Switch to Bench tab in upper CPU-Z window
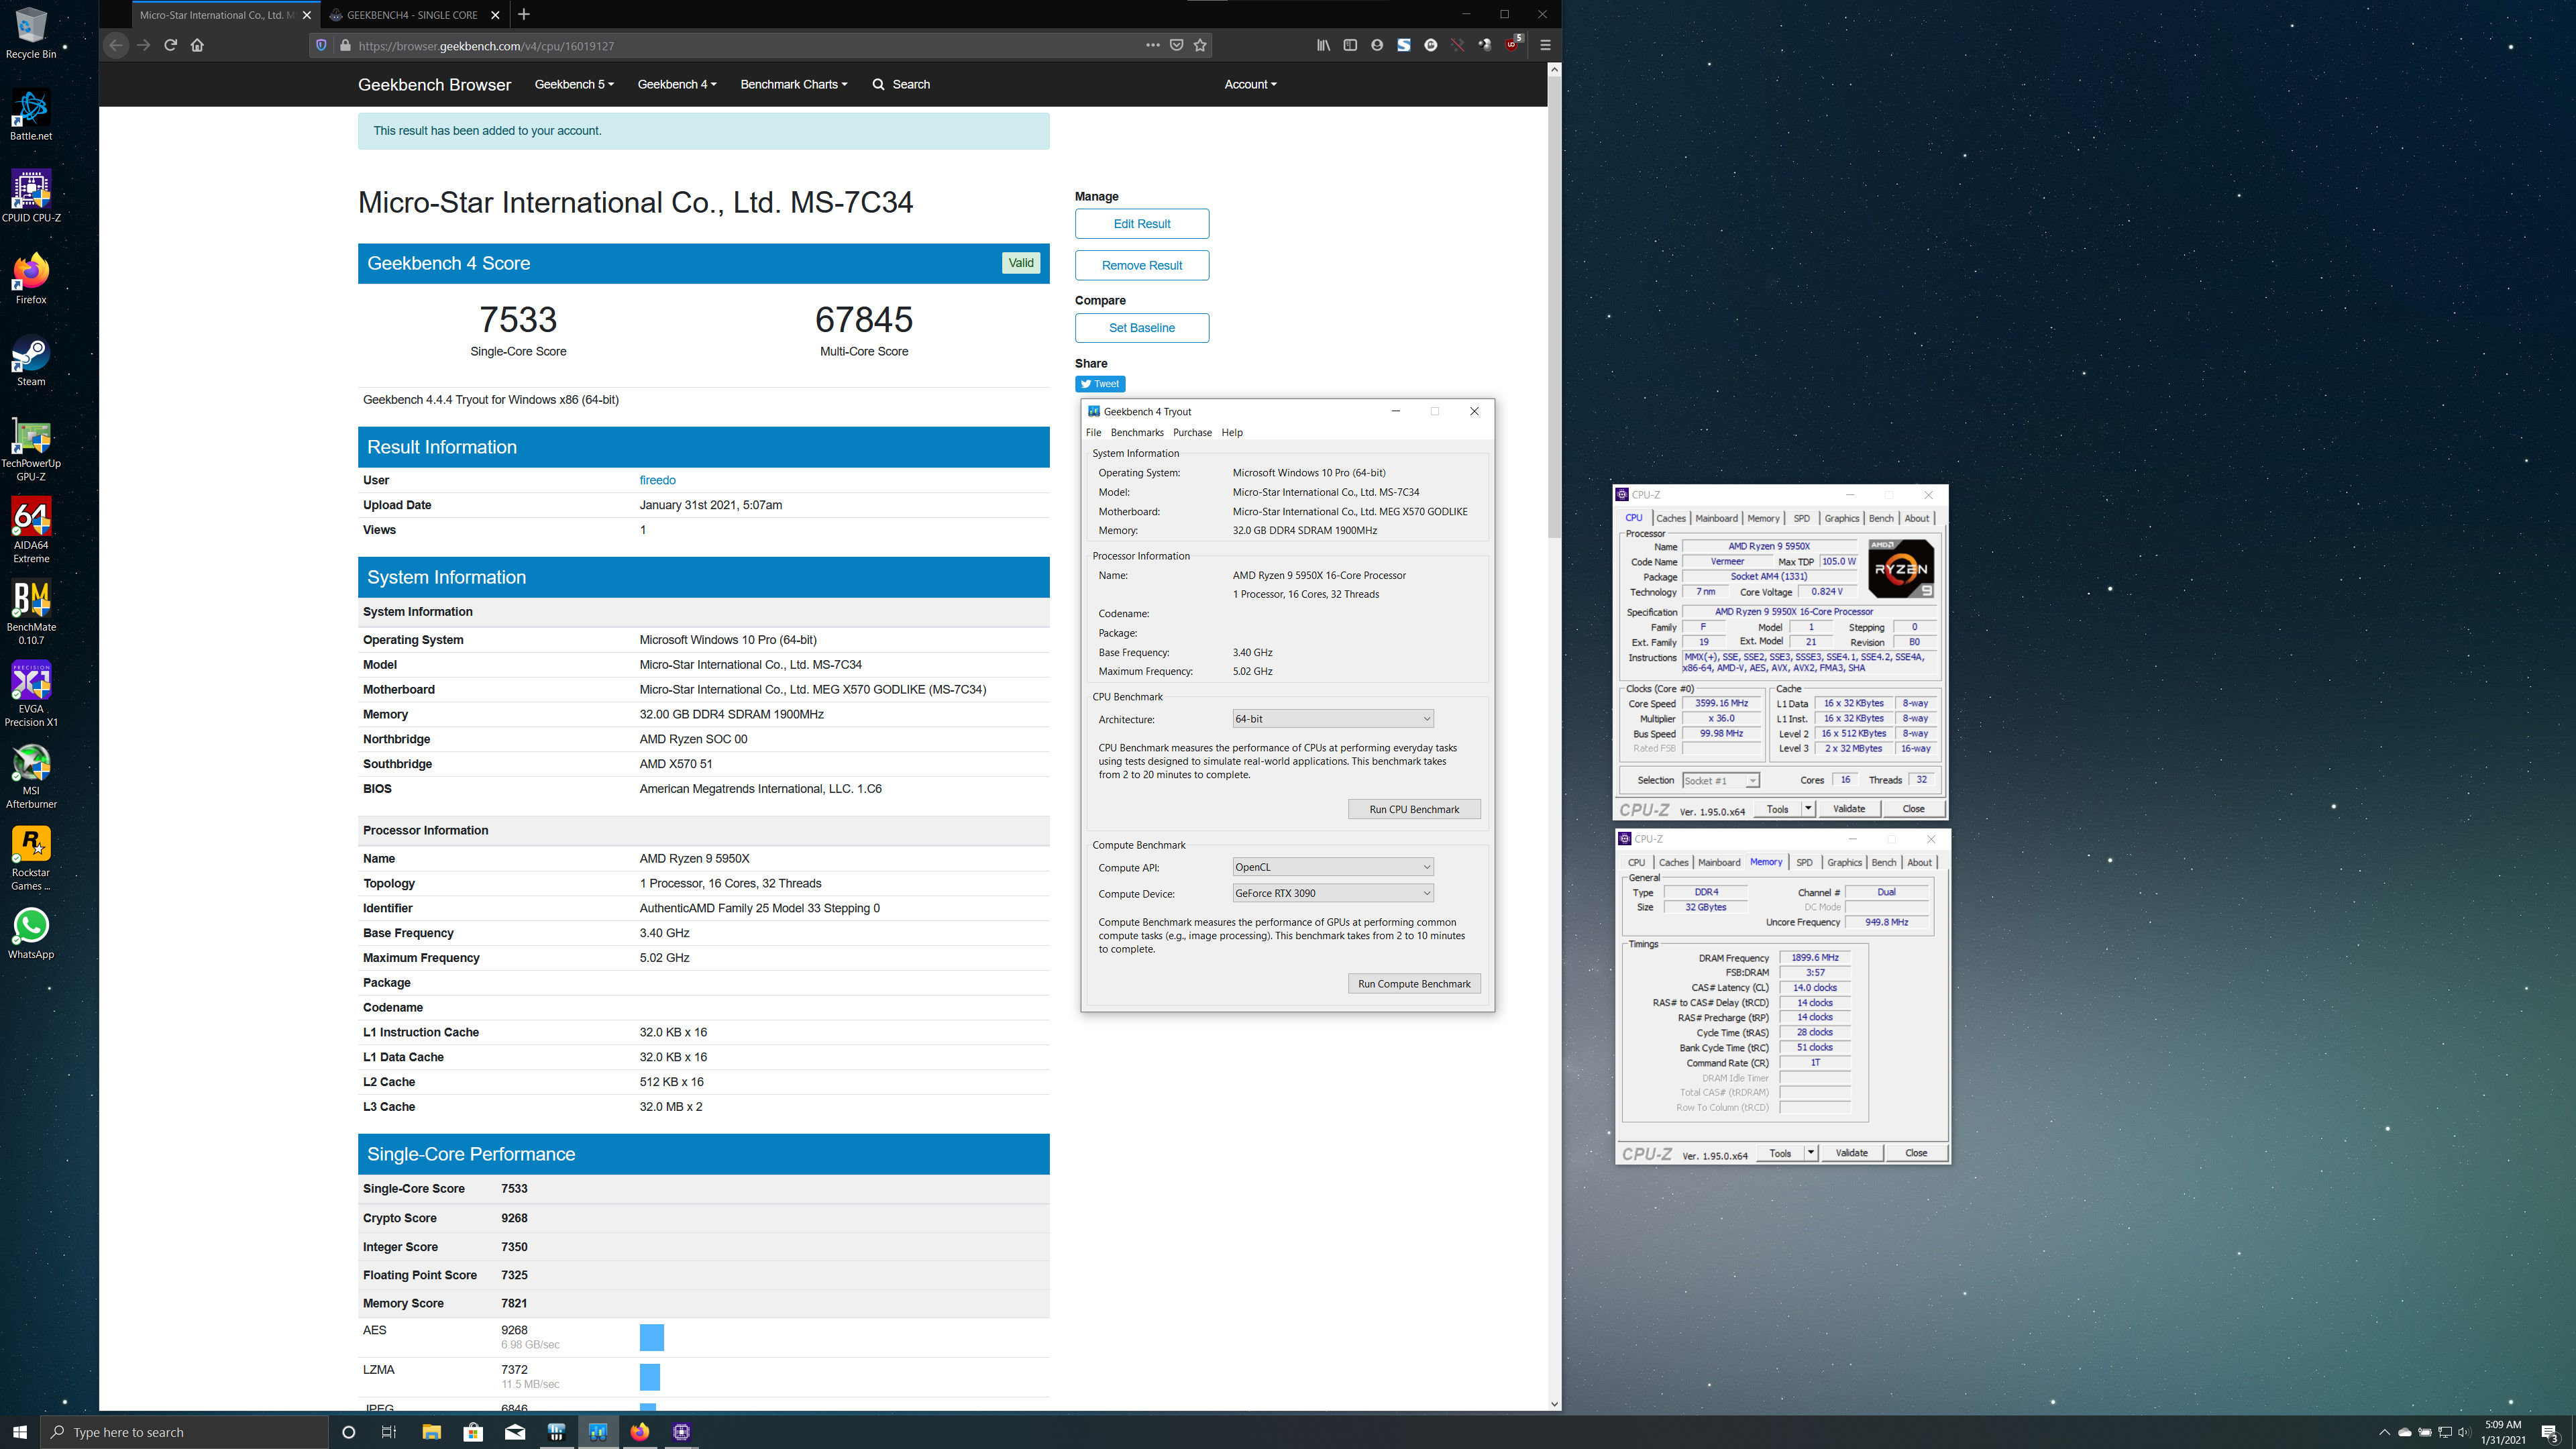The height and width of the screenshot is (1449, 2576). [x=1881, y=518]
